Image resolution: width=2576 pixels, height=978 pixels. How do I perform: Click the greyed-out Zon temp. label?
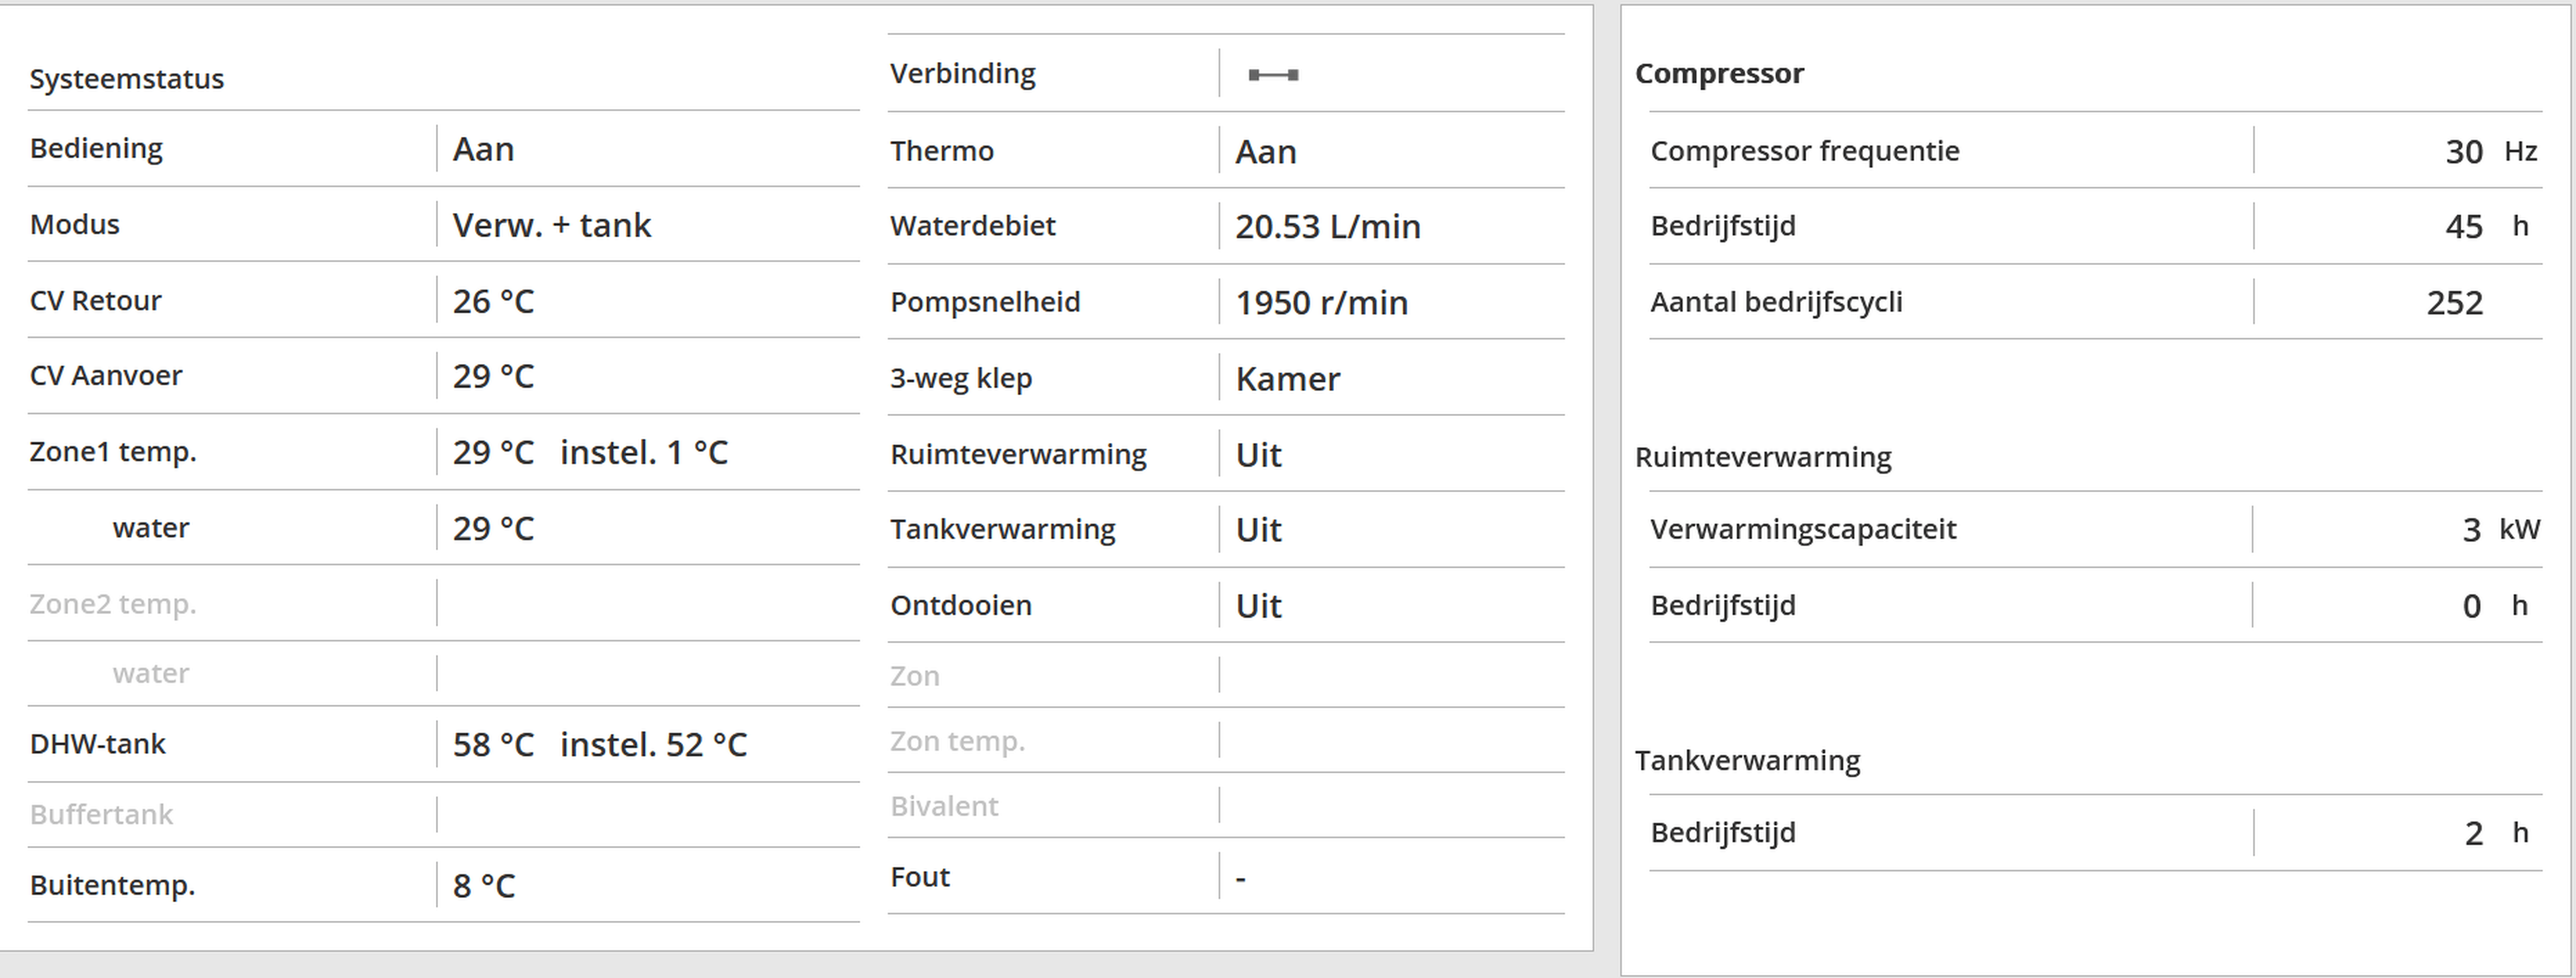pyautogui.click(x=957, y=741)
